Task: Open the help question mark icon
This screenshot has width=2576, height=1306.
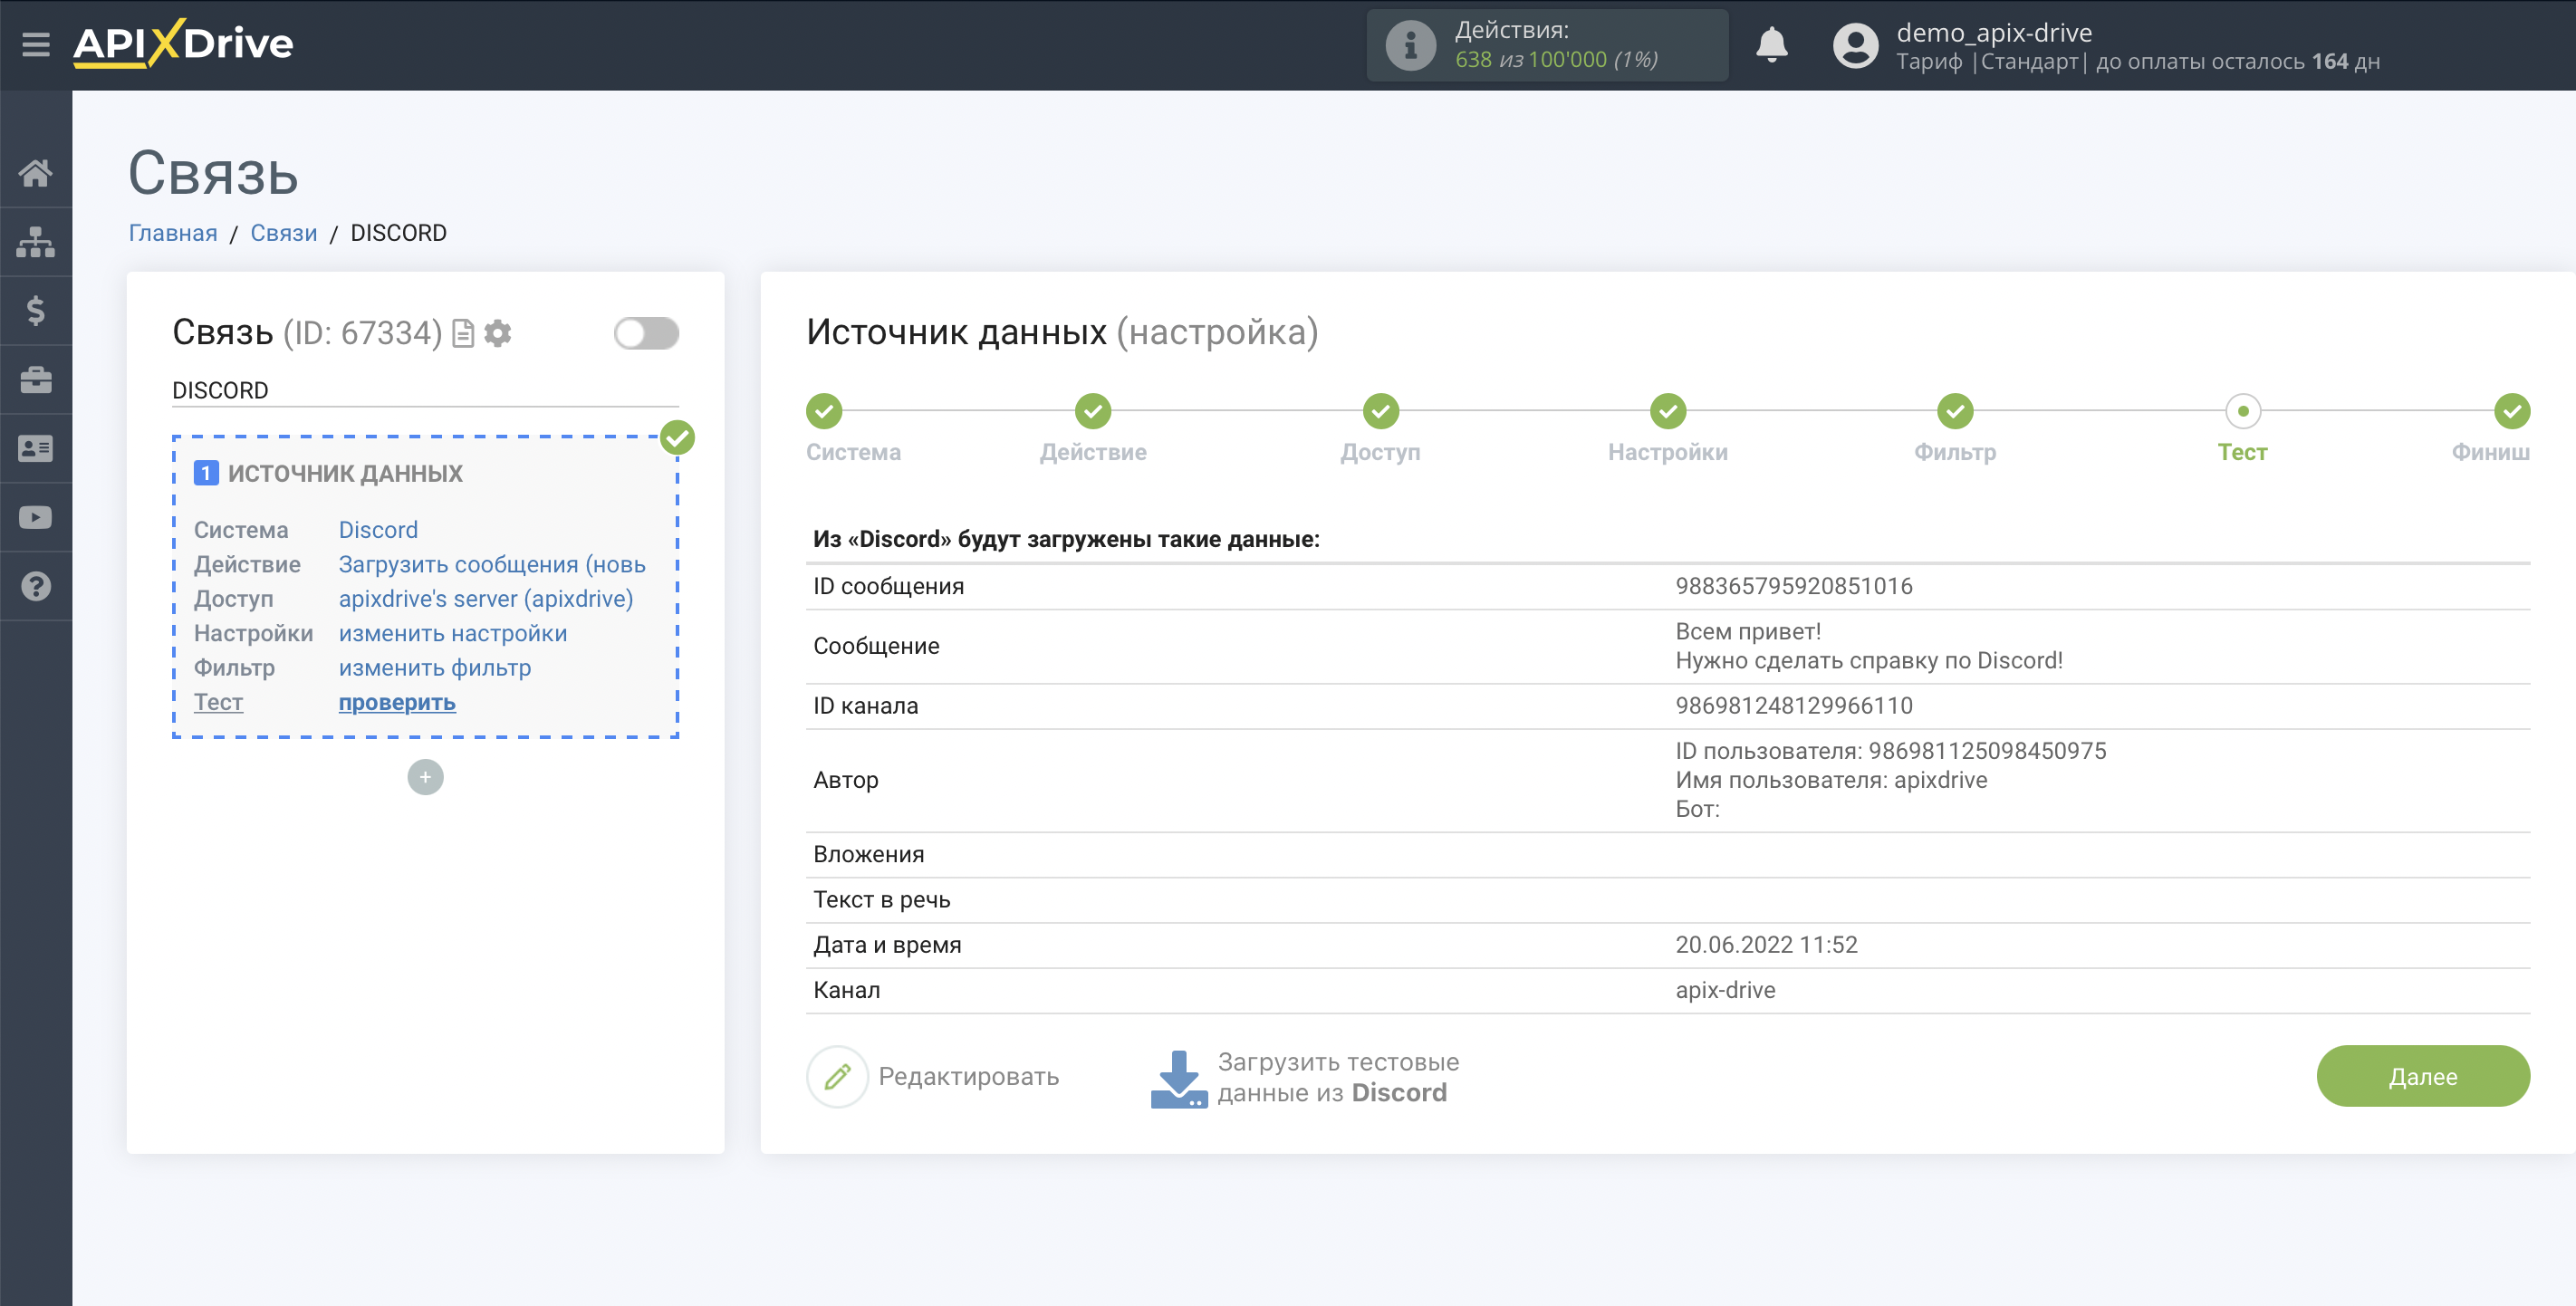Action: [36, 587]
